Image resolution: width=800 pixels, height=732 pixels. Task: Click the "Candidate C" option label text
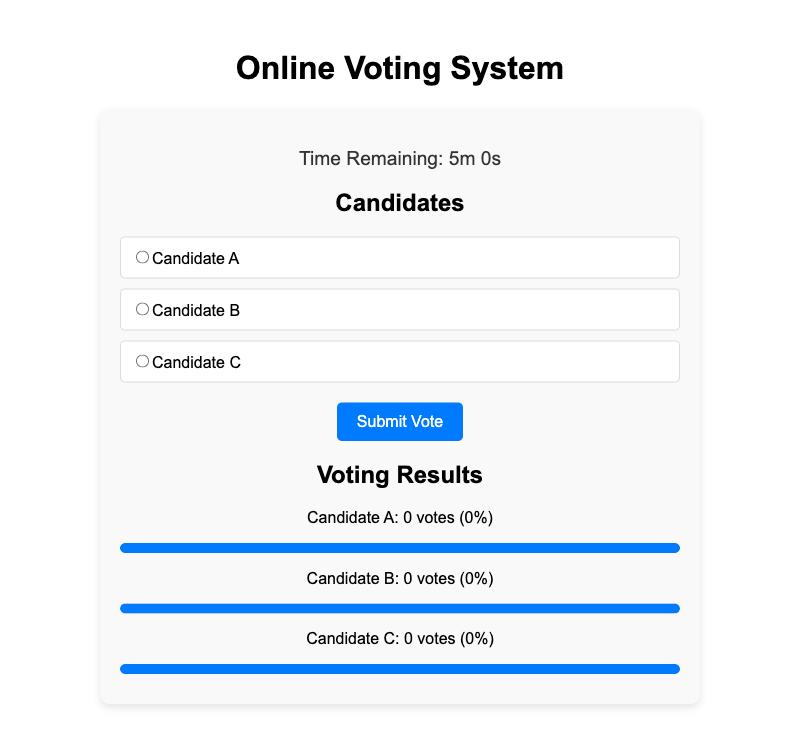pos(196,363)
